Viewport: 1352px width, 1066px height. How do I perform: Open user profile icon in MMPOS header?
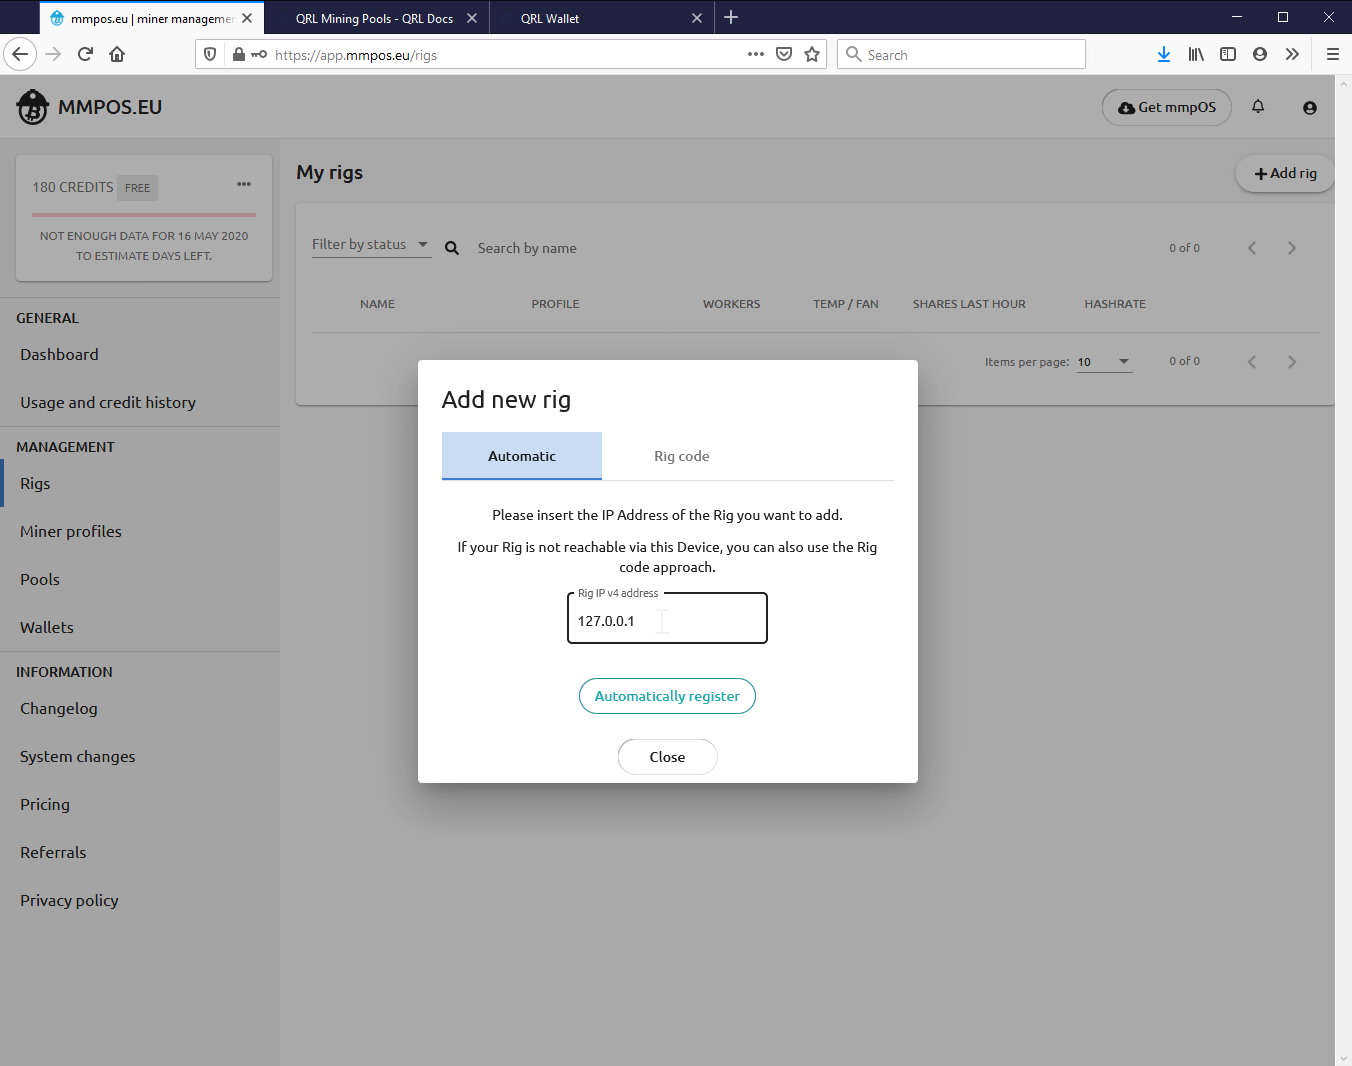pyautogui.click(x=1310, y=107)
